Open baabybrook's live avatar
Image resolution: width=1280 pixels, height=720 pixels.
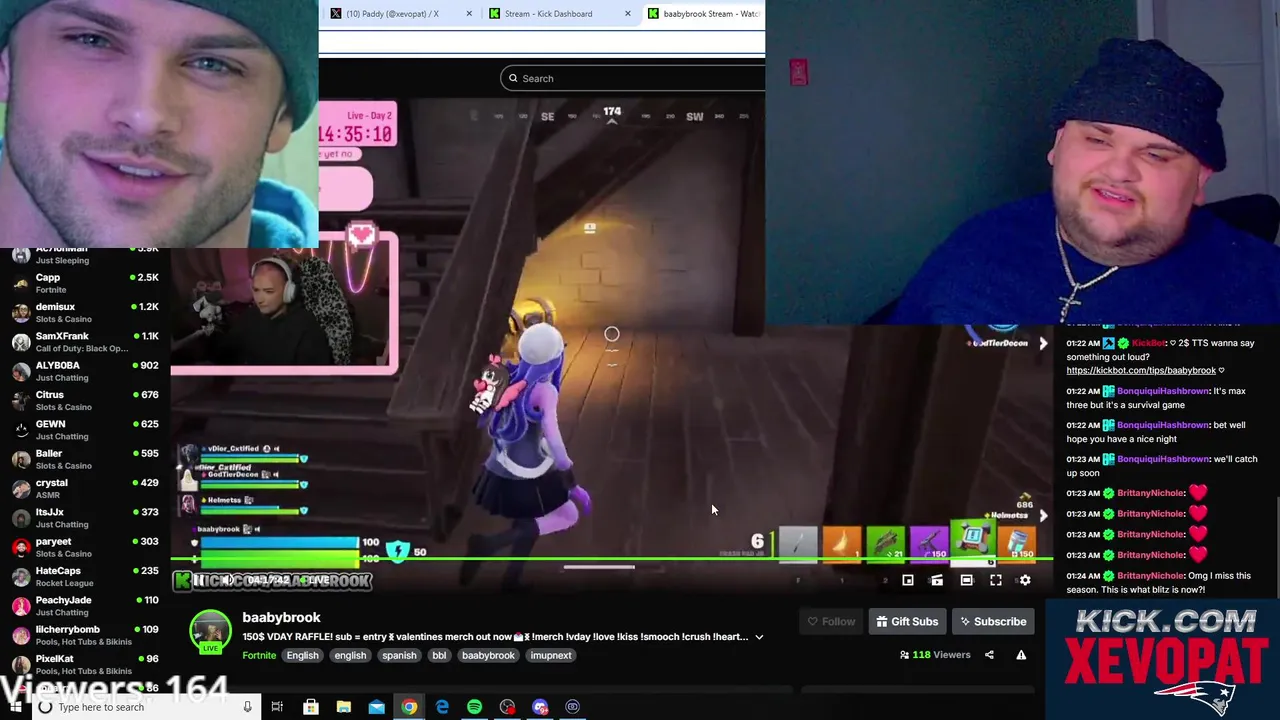pyautogui.click(x=210, y=632)
